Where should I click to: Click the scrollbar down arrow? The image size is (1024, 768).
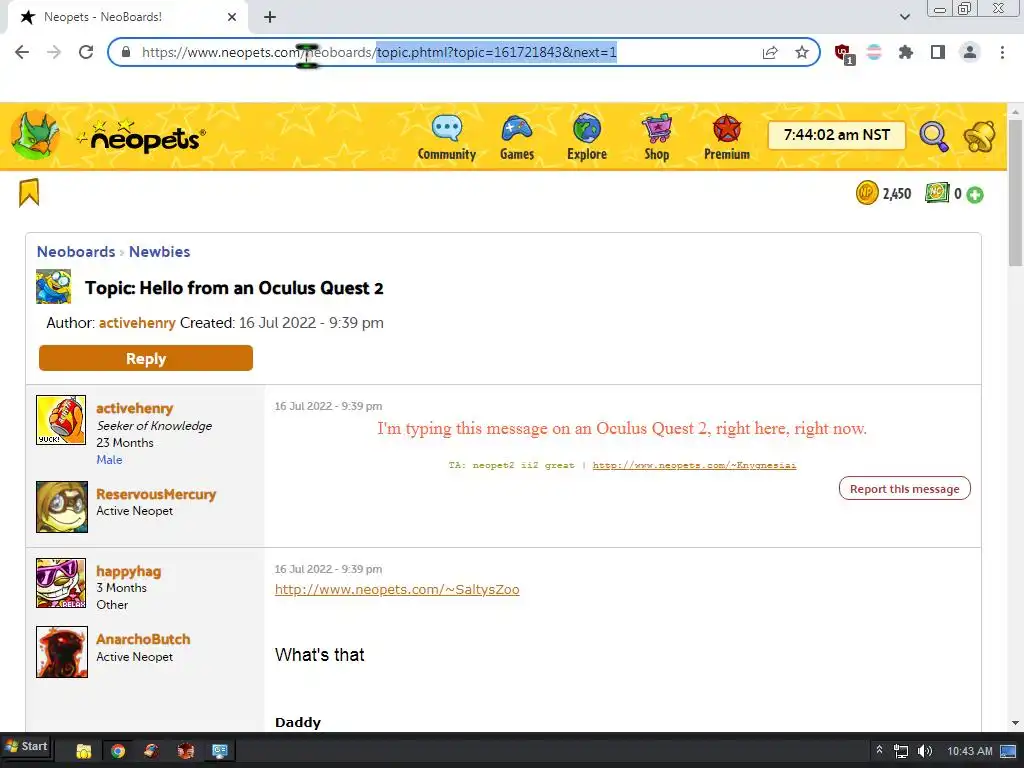coord(1015,723)
